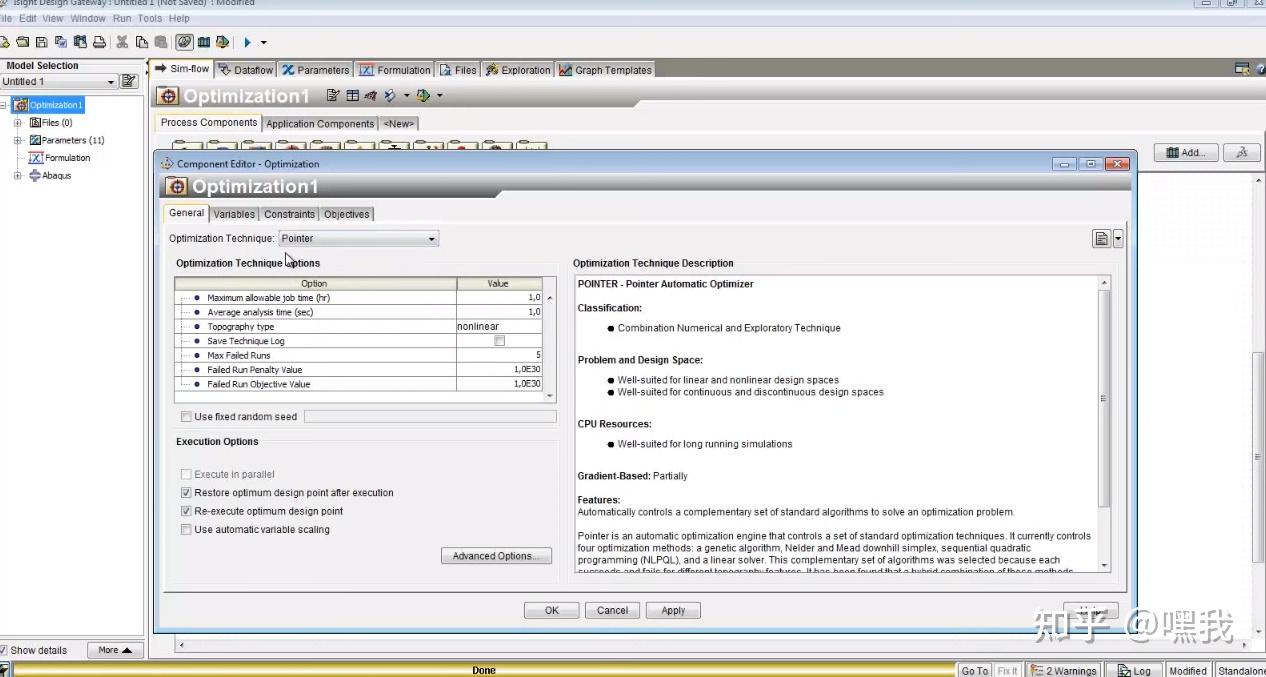This screenshot has height=677, width=1266.
Task: Open the Tools menu
Action: (x=150, y=18)
